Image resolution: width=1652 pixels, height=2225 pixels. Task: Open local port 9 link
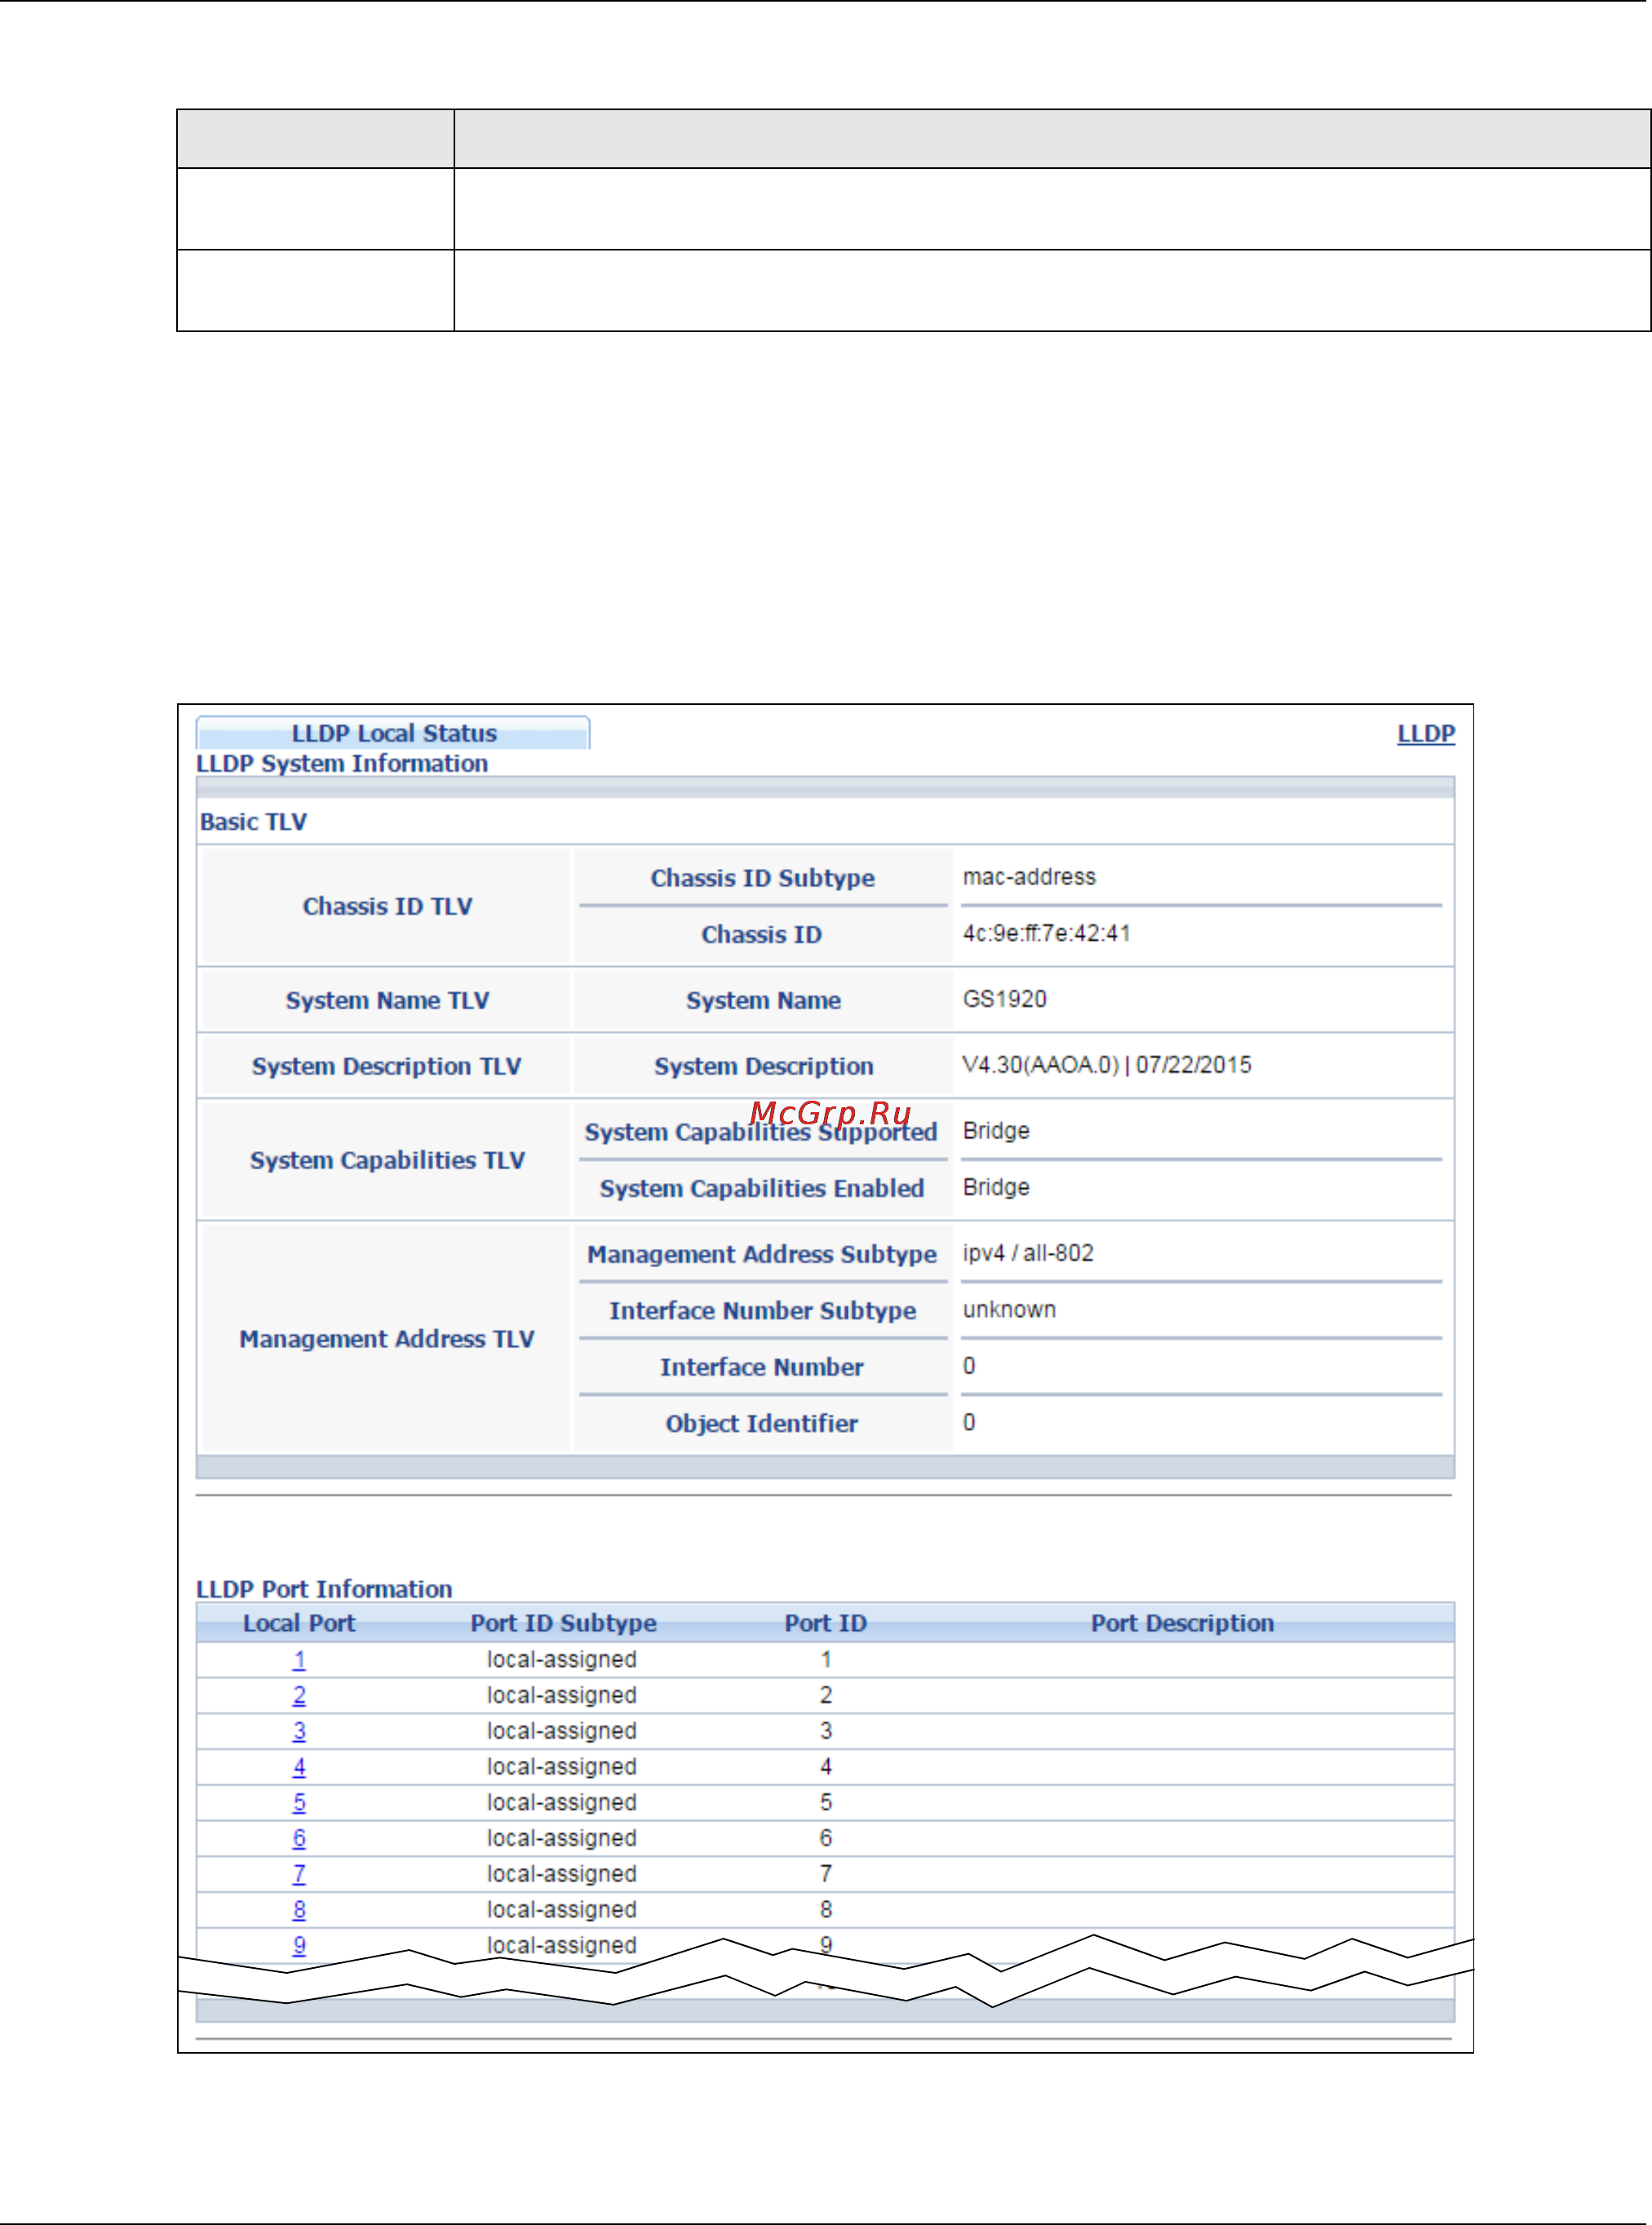coord(299,1946)
